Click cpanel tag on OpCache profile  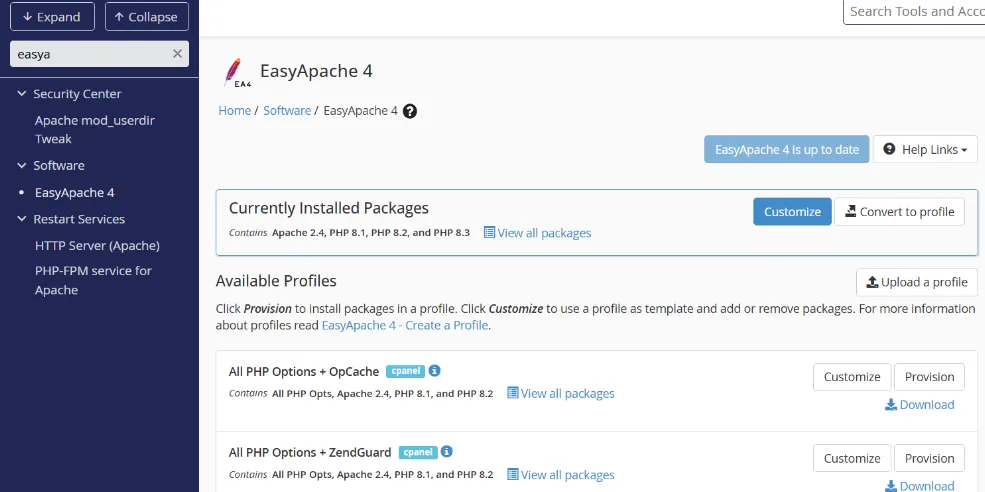click(405, 371)
